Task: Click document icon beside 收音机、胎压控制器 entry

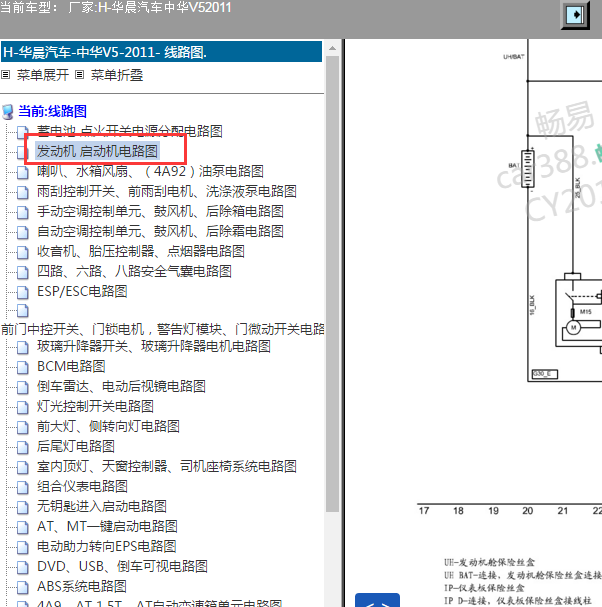Action: 22,252
